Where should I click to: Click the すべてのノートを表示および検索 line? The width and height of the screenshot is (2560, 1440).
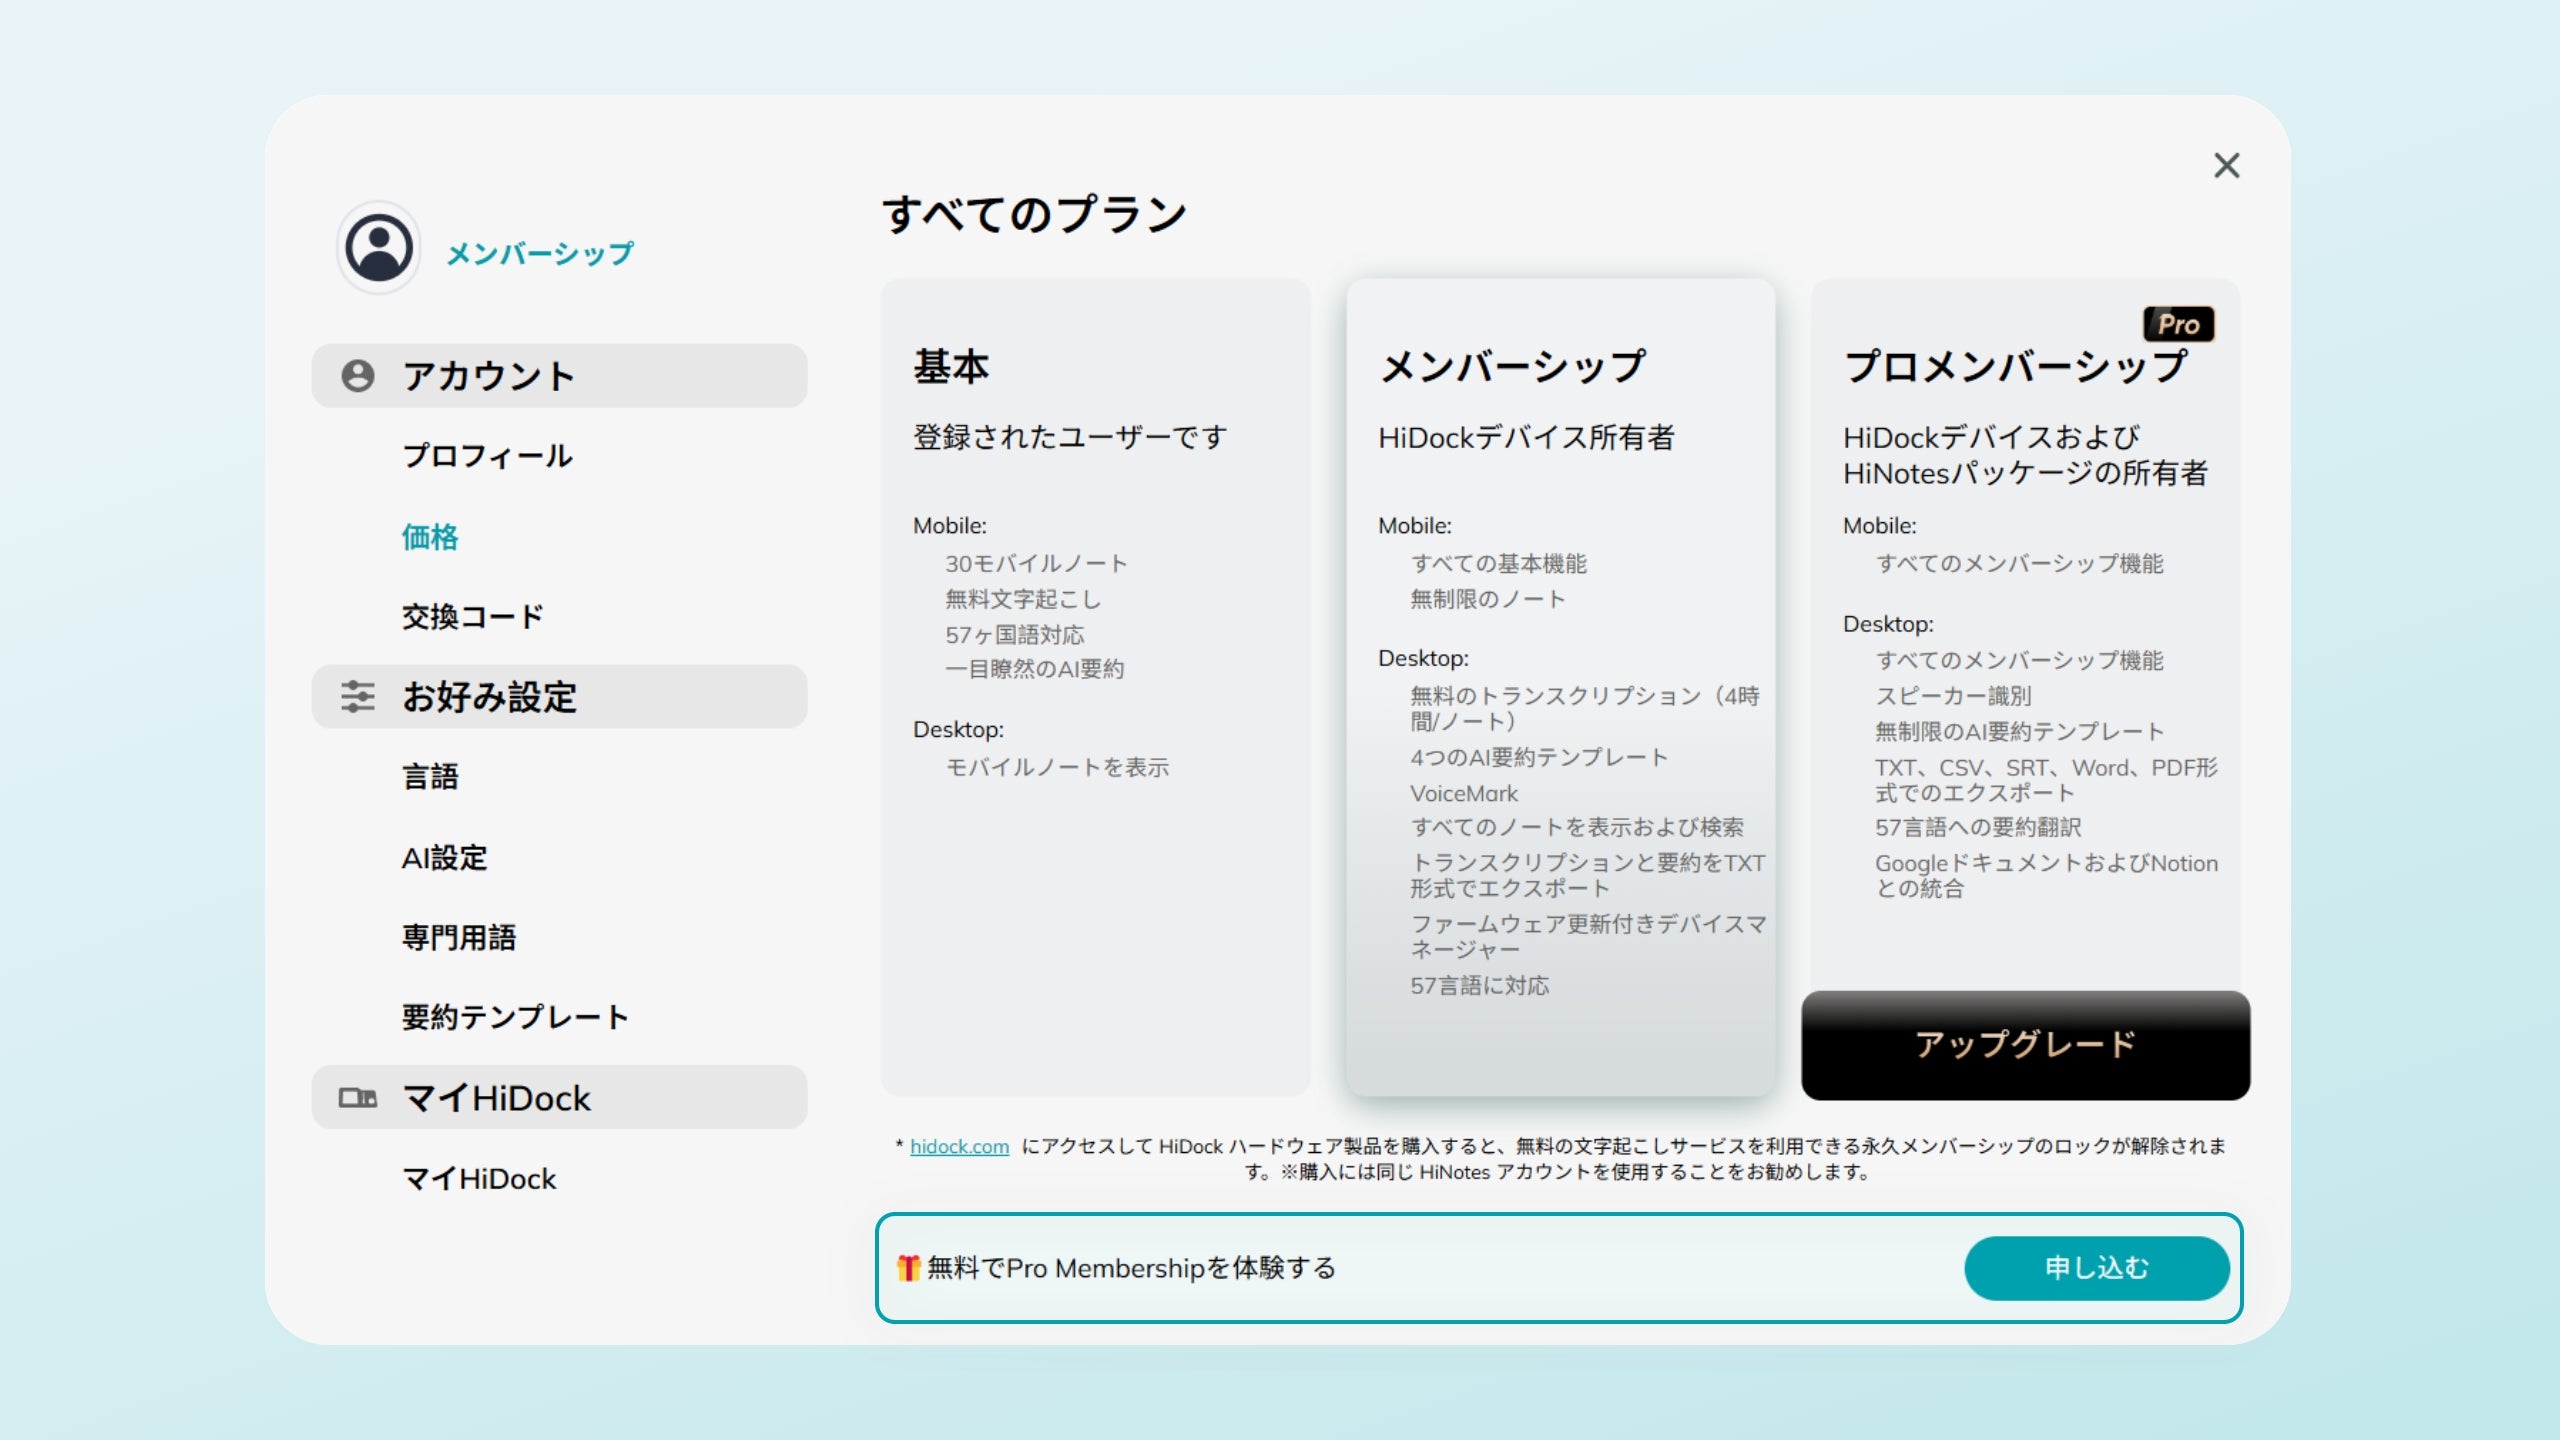click(x=1577, y=827)
